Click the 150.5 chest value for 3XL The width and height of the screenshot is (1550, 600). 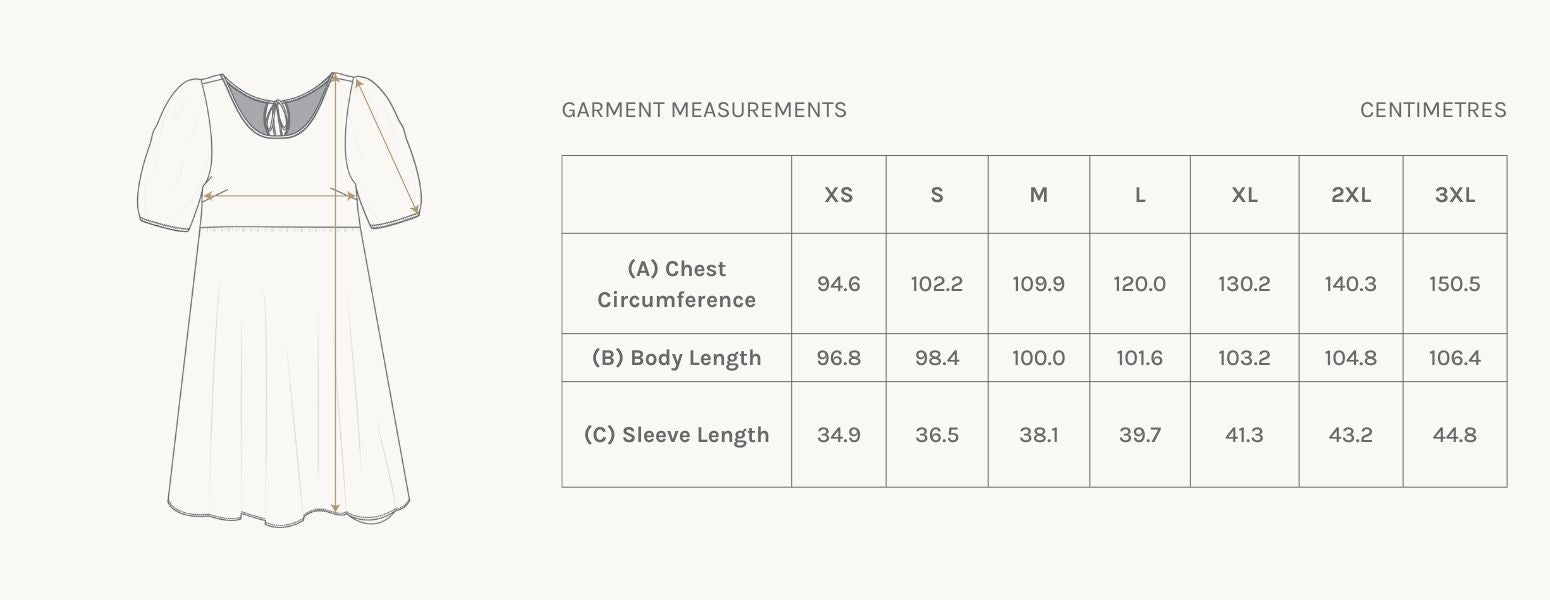[x=1454, y=284]
